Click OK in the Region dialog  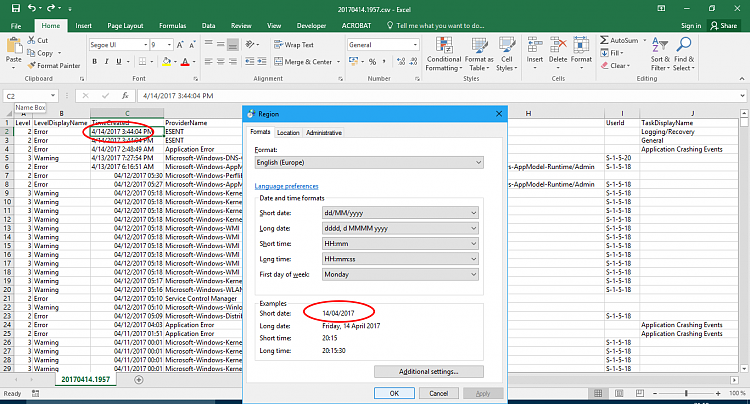click(x=394, y=393)
